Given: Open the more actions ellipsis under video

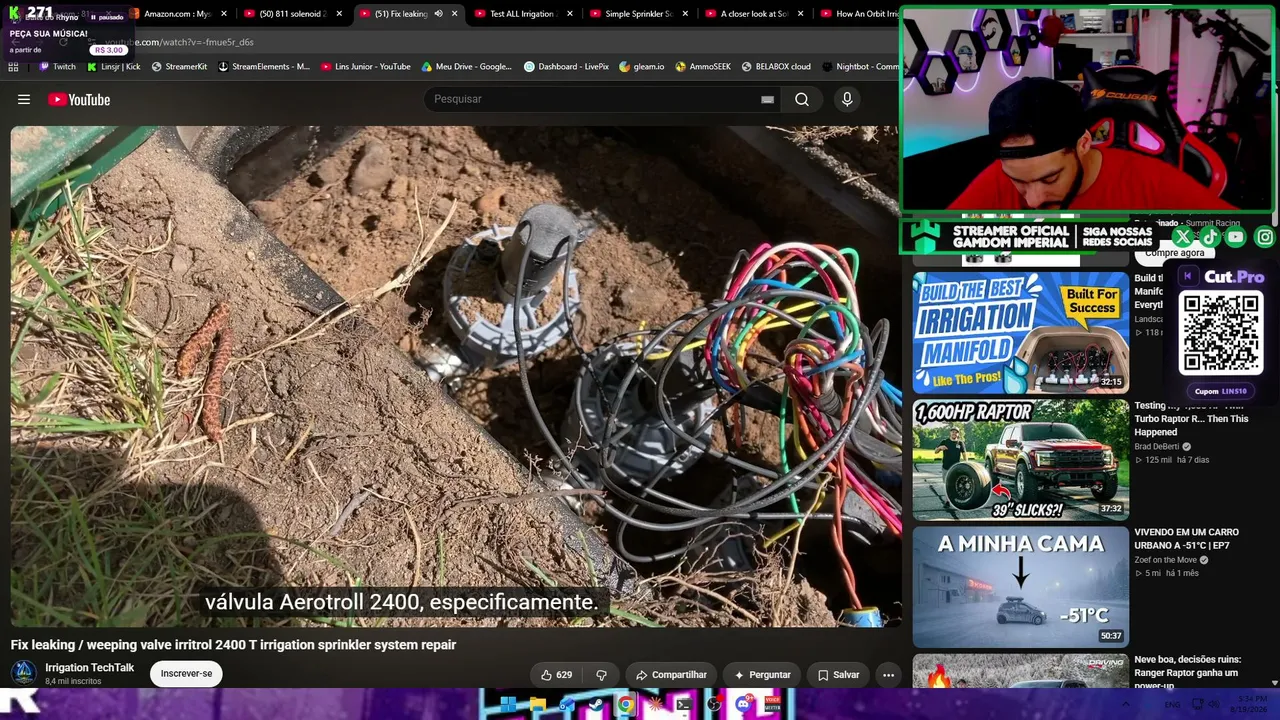Looking at the screenshot, I should (x=888, y=675).
